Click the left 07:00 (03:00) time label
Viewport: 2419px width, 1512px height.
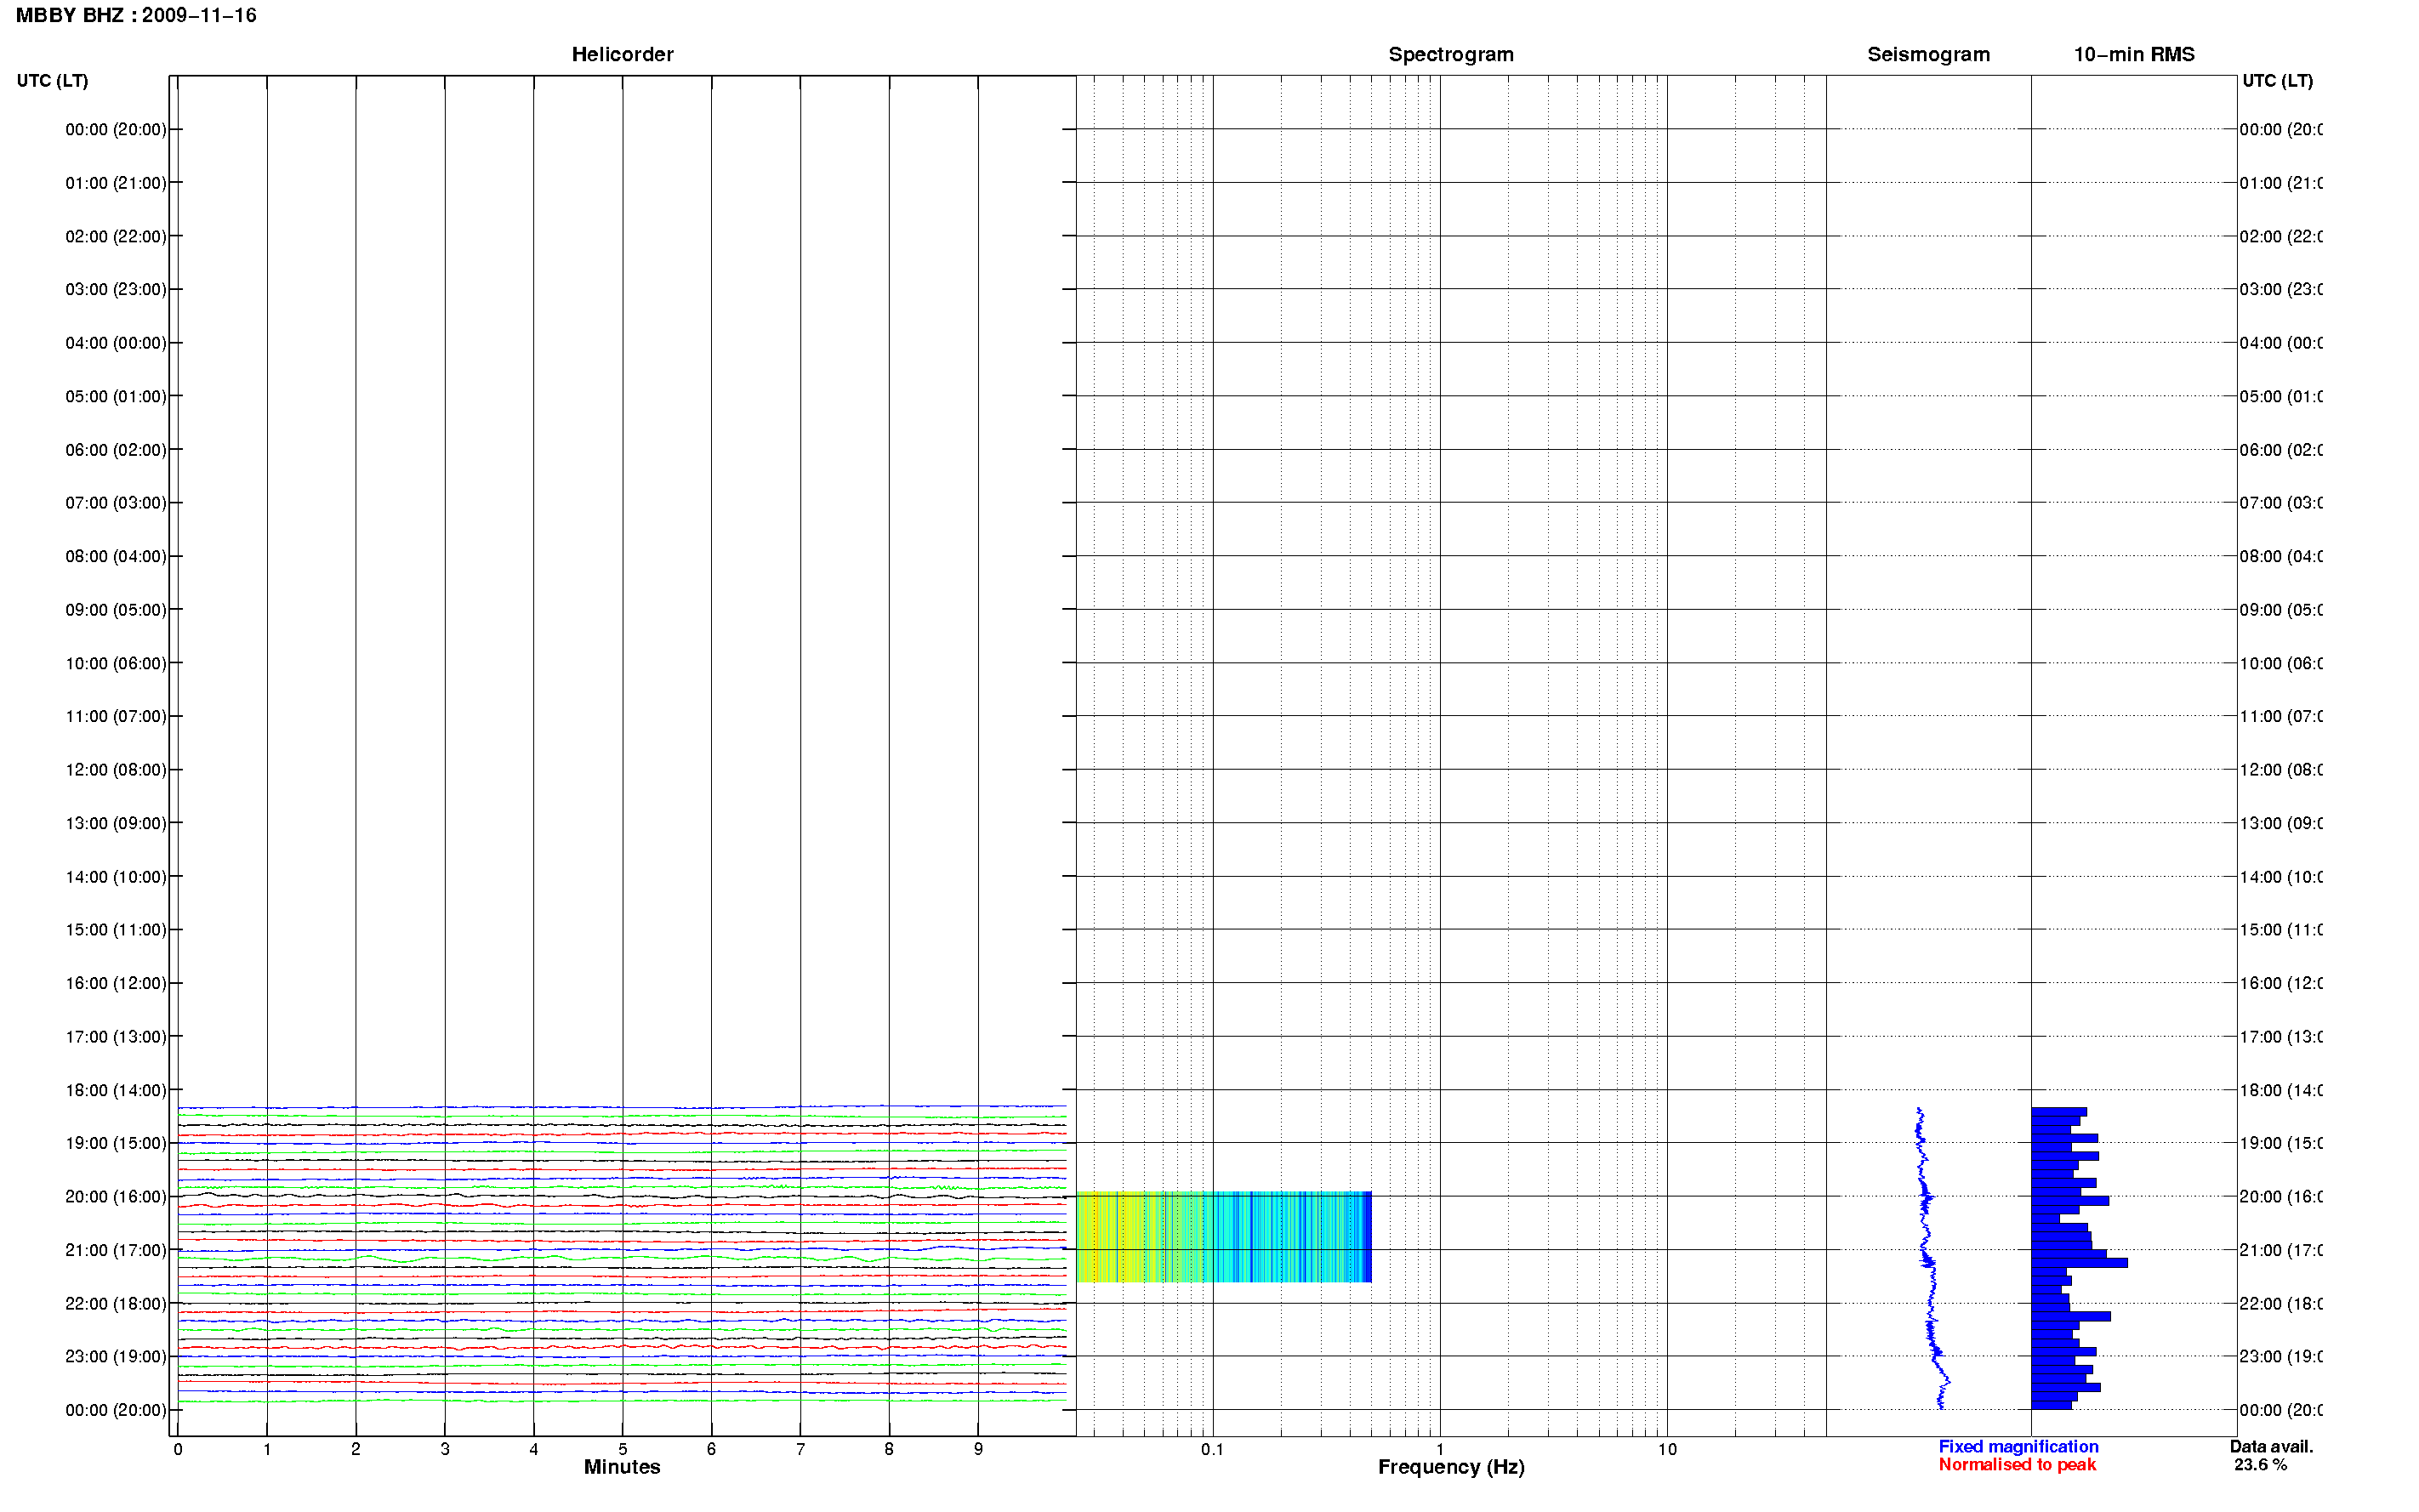pos(116,503)
